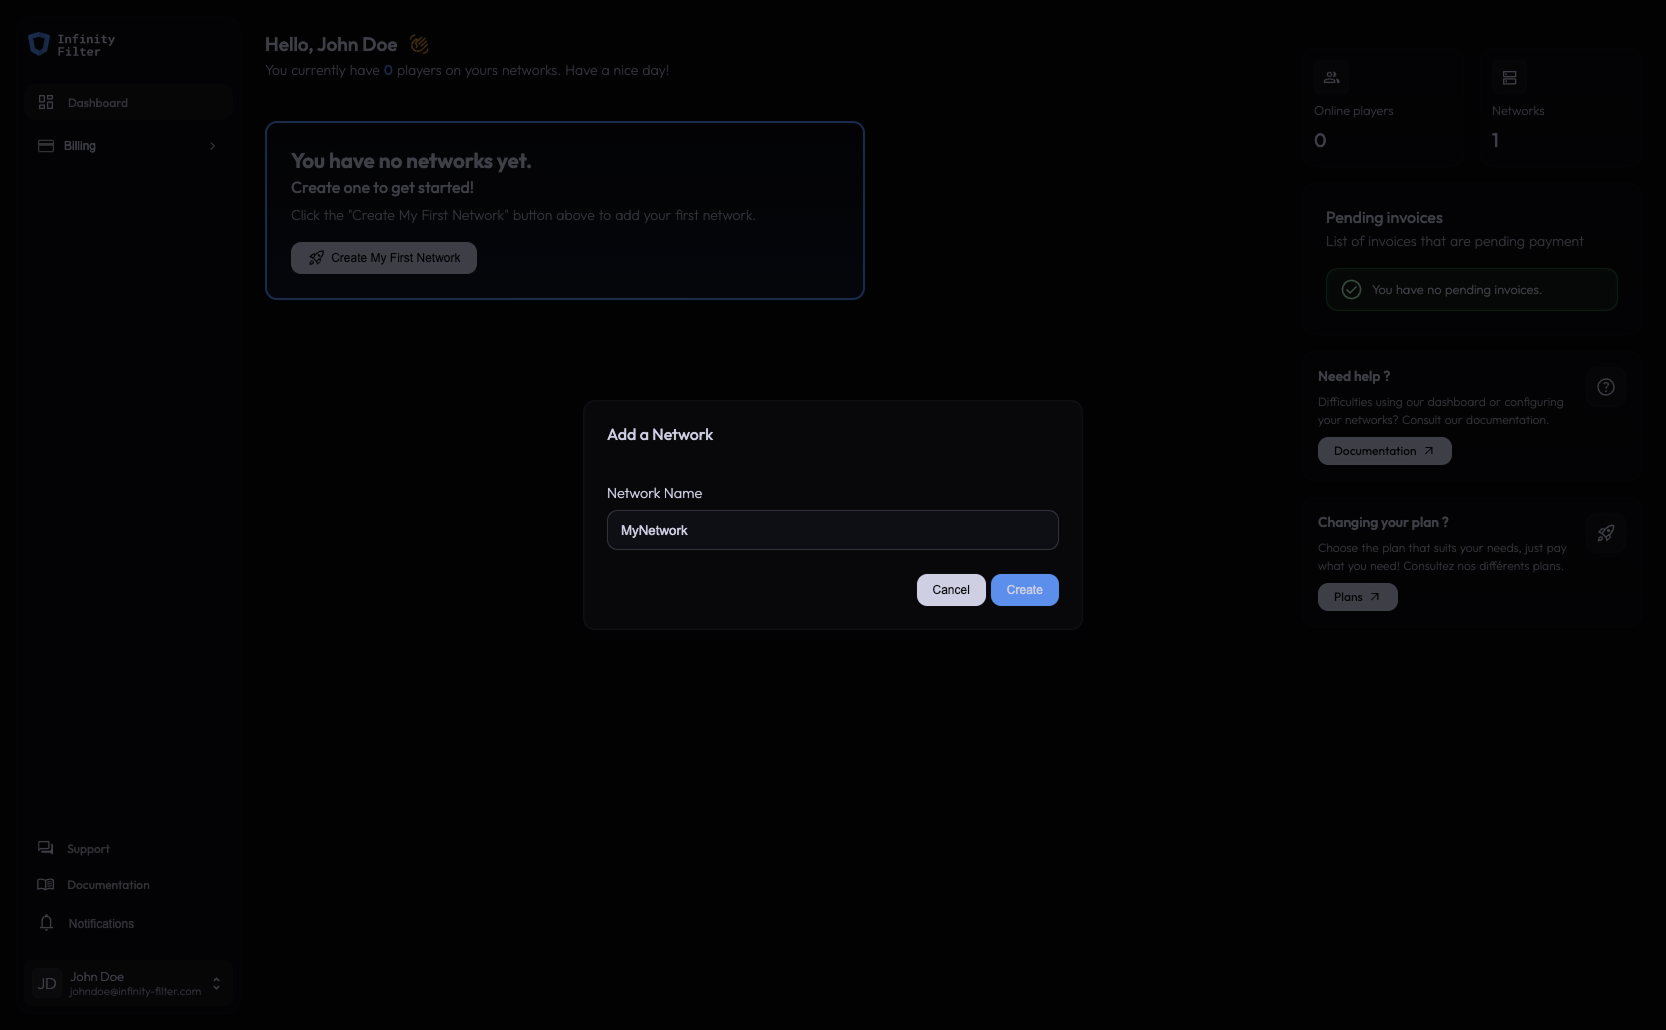Viewport: 1666px width, 1030px height.
Task: Click the Dashboard grid icon
Action: pyautogui.click(x=46, y=102)
